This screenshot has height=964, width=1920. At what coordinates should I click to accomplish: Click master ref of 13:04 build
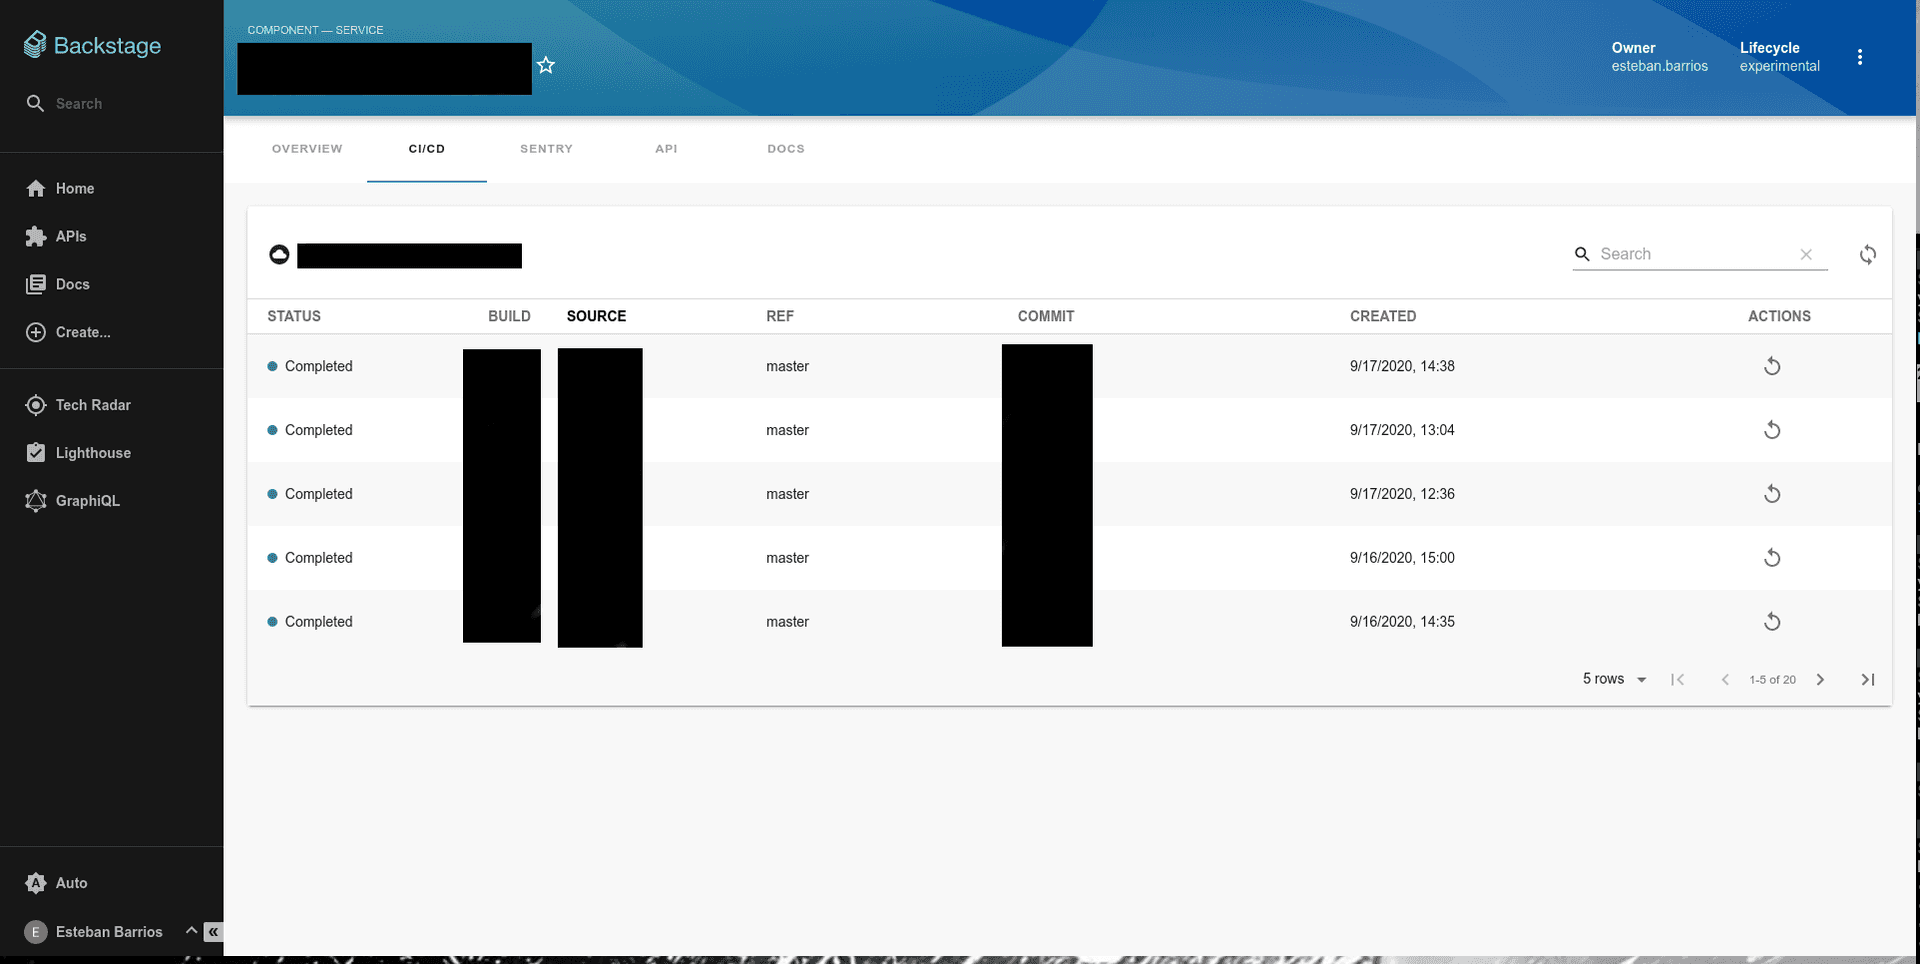(787, 430)
